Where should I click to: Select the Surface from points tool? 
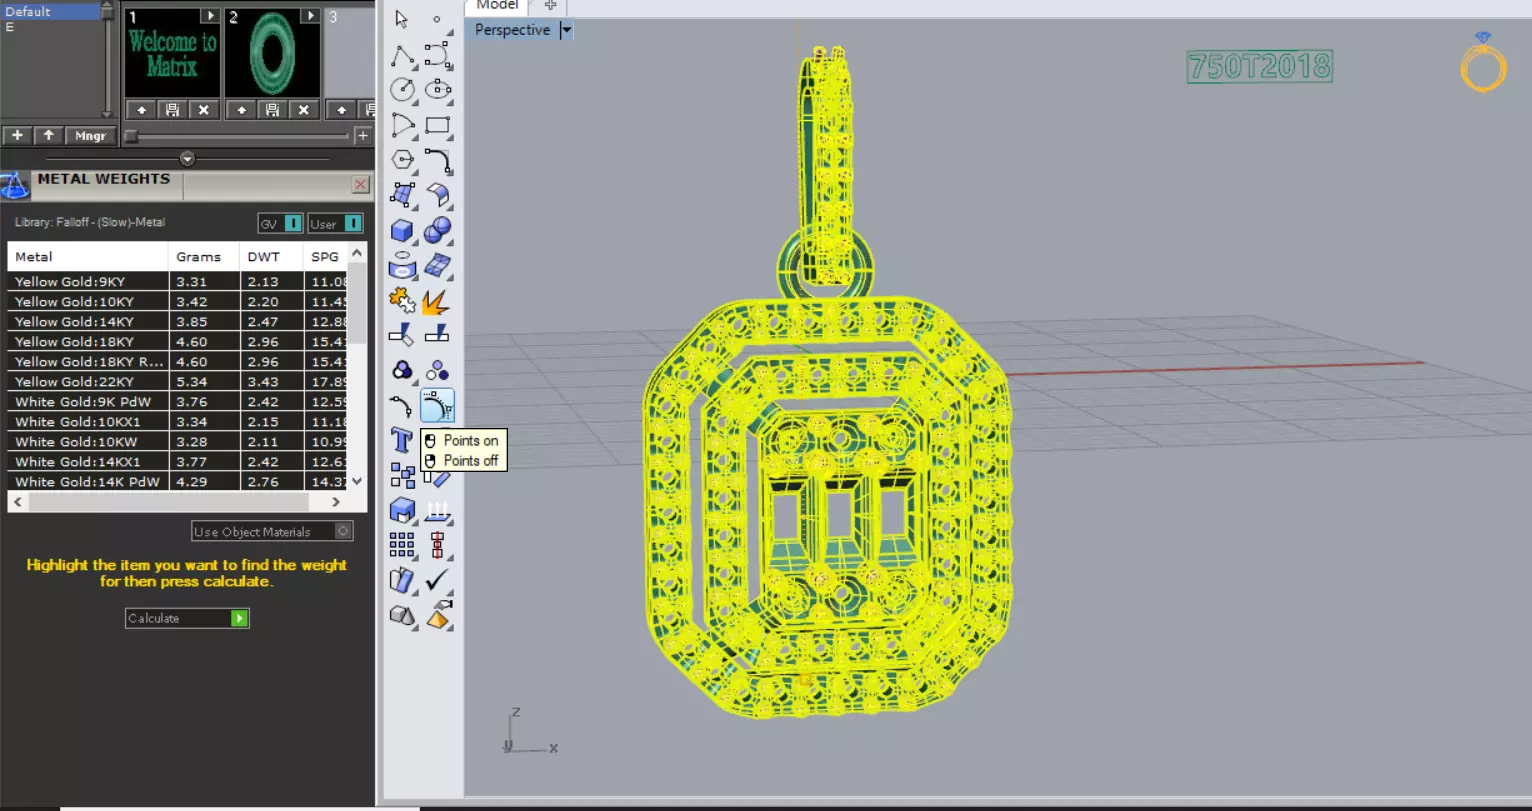[x=402, y=195]
